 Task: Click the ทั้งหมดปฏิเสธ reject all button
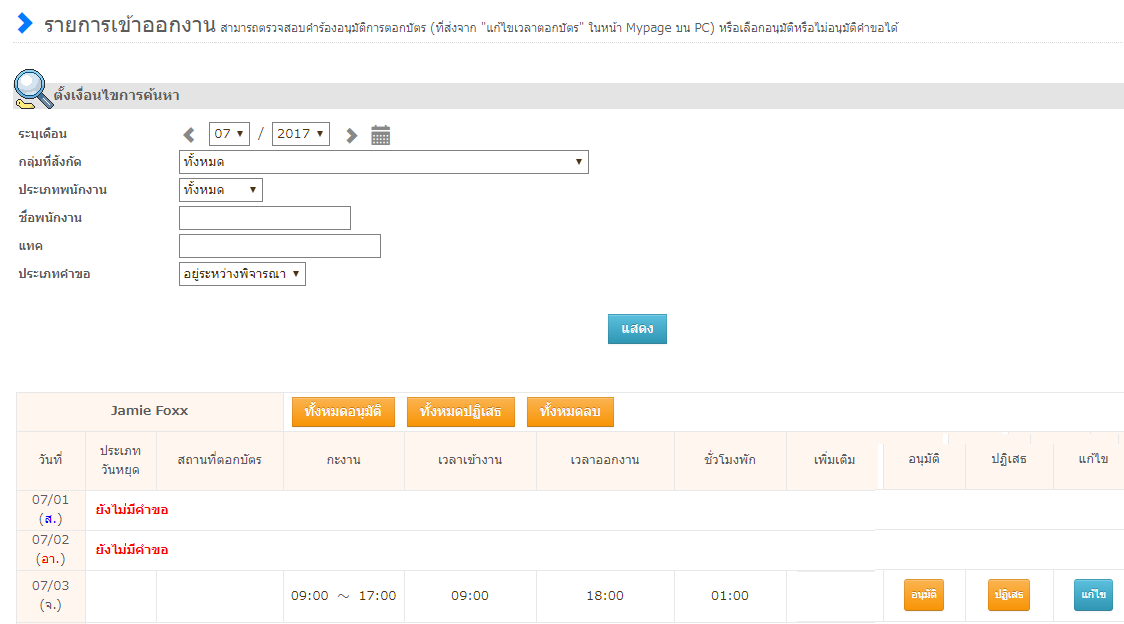(x=460, y=412)
